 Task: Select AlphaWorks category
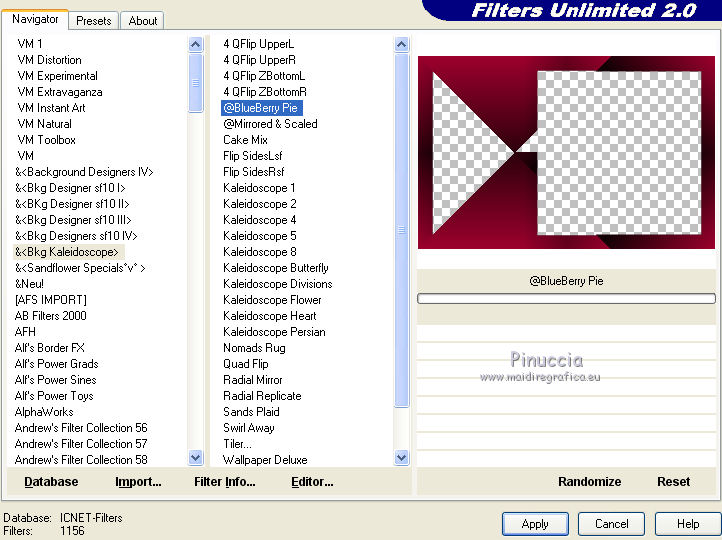[44, 412]
